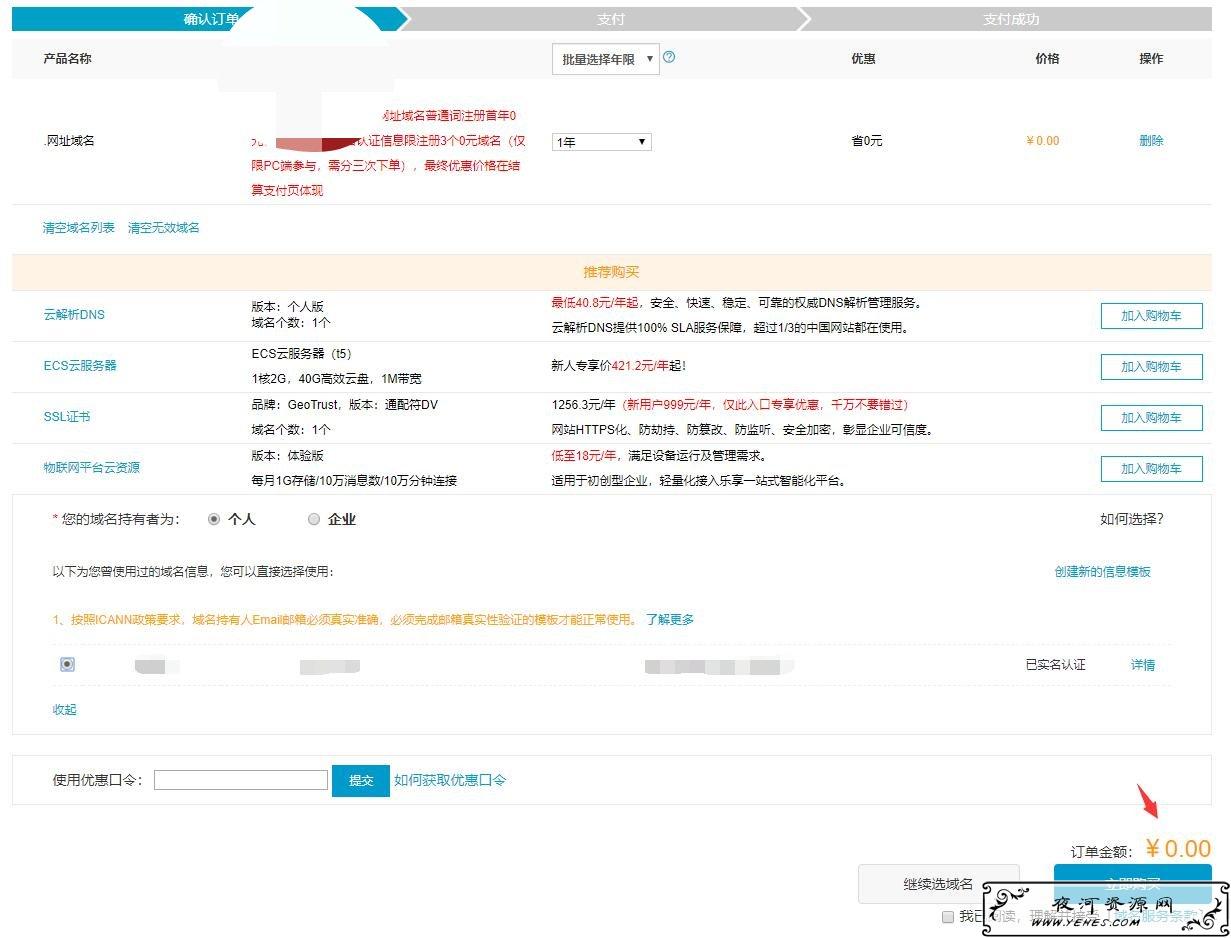Open the 批量选择年限 dropdown

click(x=606, y=59)
